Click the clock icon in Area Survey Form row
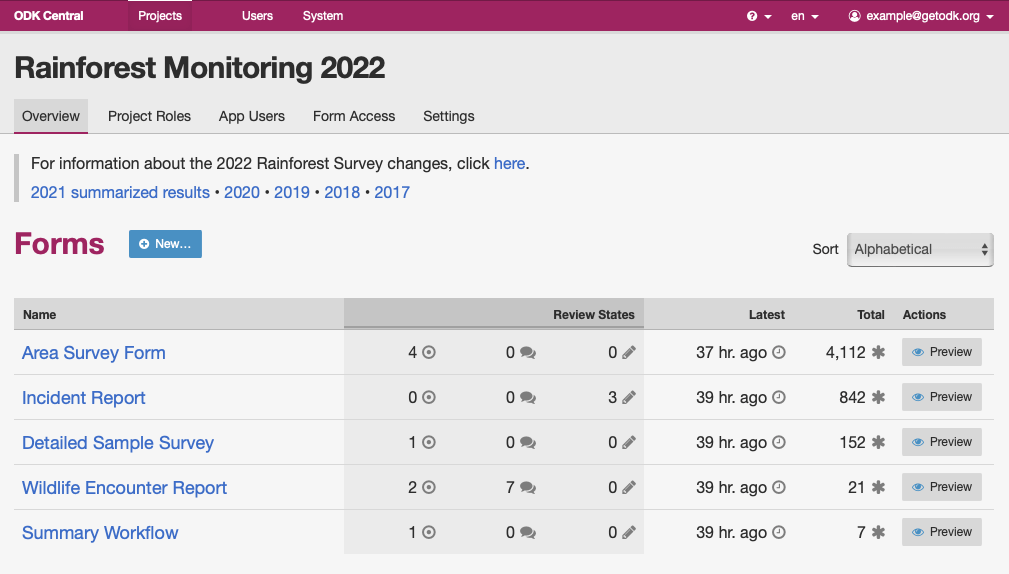Viewport: 1009px width, 574px height. (x=779, y=353)
